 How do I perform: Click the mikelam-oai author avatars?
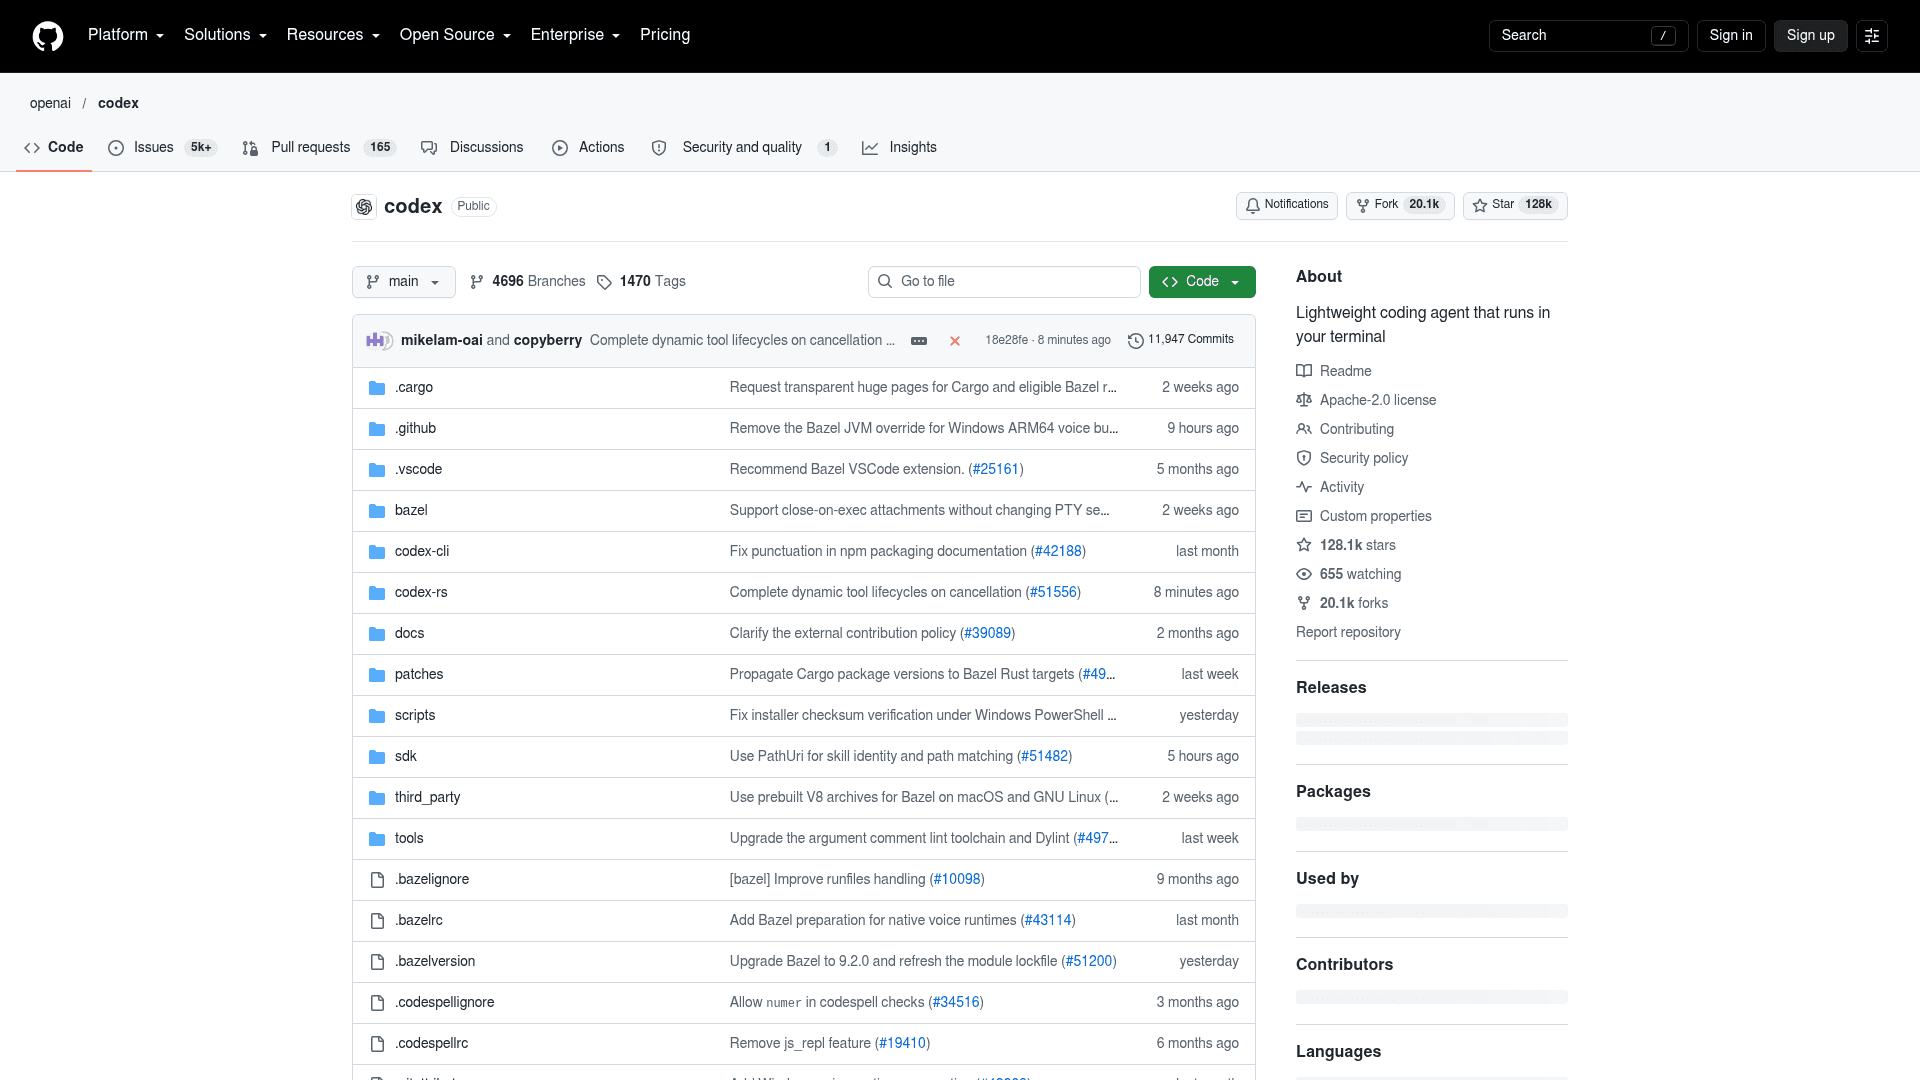[x=379, y=341]
